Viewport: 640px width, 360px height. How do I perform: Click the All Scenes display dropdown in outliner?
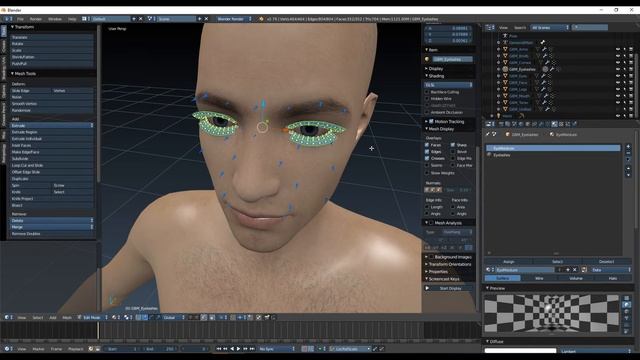click(x=549, y=27)
